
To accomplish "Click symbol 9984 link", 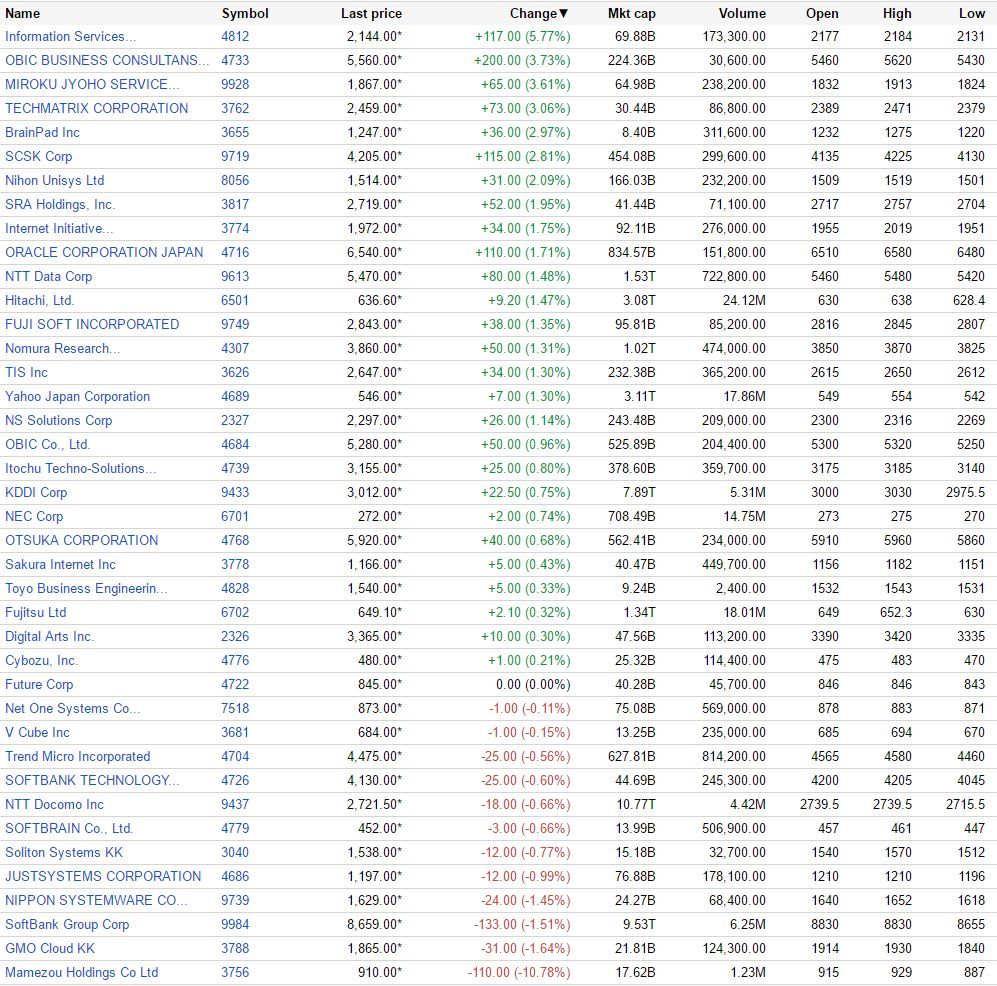I will click(x=235, y=924).
